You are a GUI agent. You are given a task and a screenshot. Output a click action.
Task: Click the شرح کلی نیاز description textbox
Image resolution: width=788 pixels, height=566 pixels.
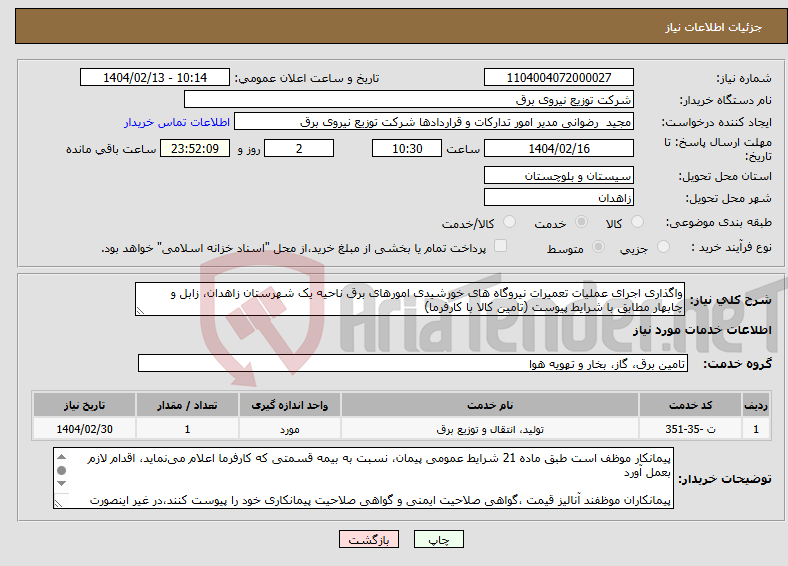coord(410,299)
